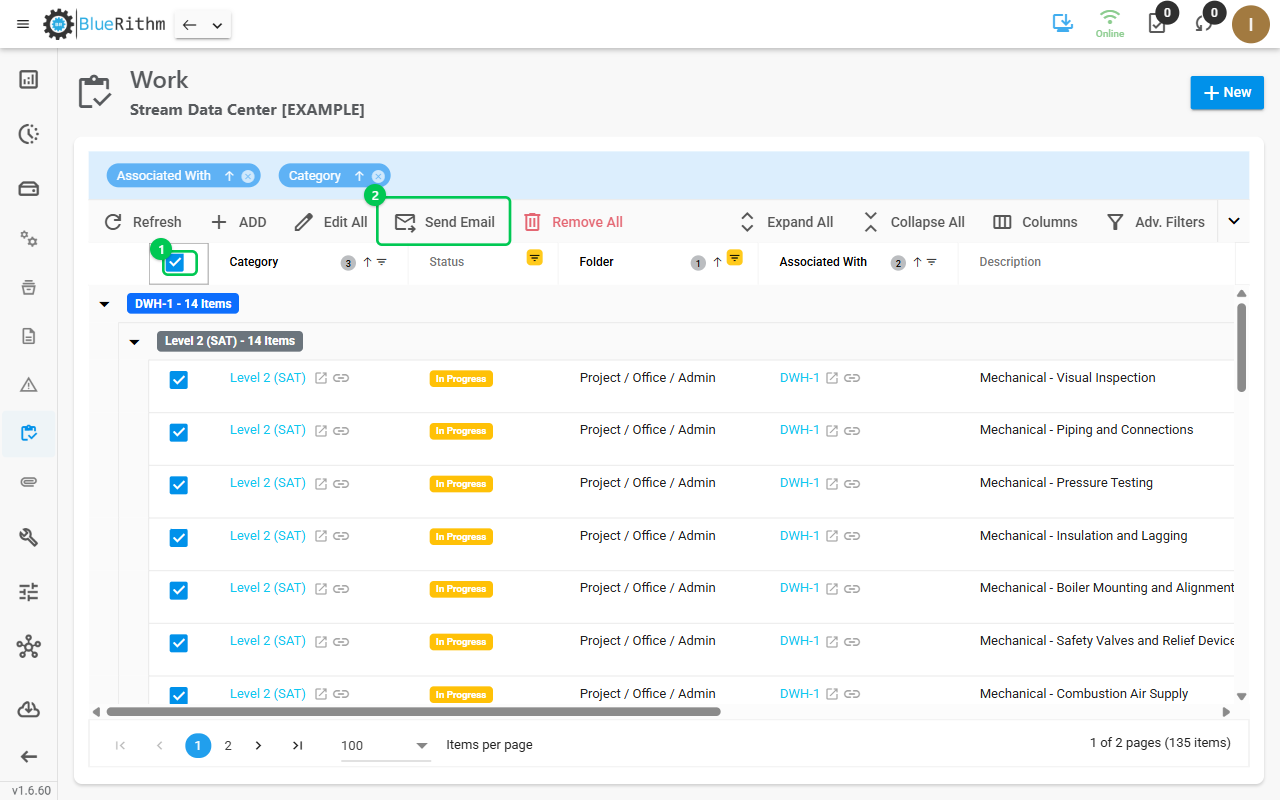Go to page 2 in pagination
1280x800 pixels.
pyautogui.click(x=228, y=745)
